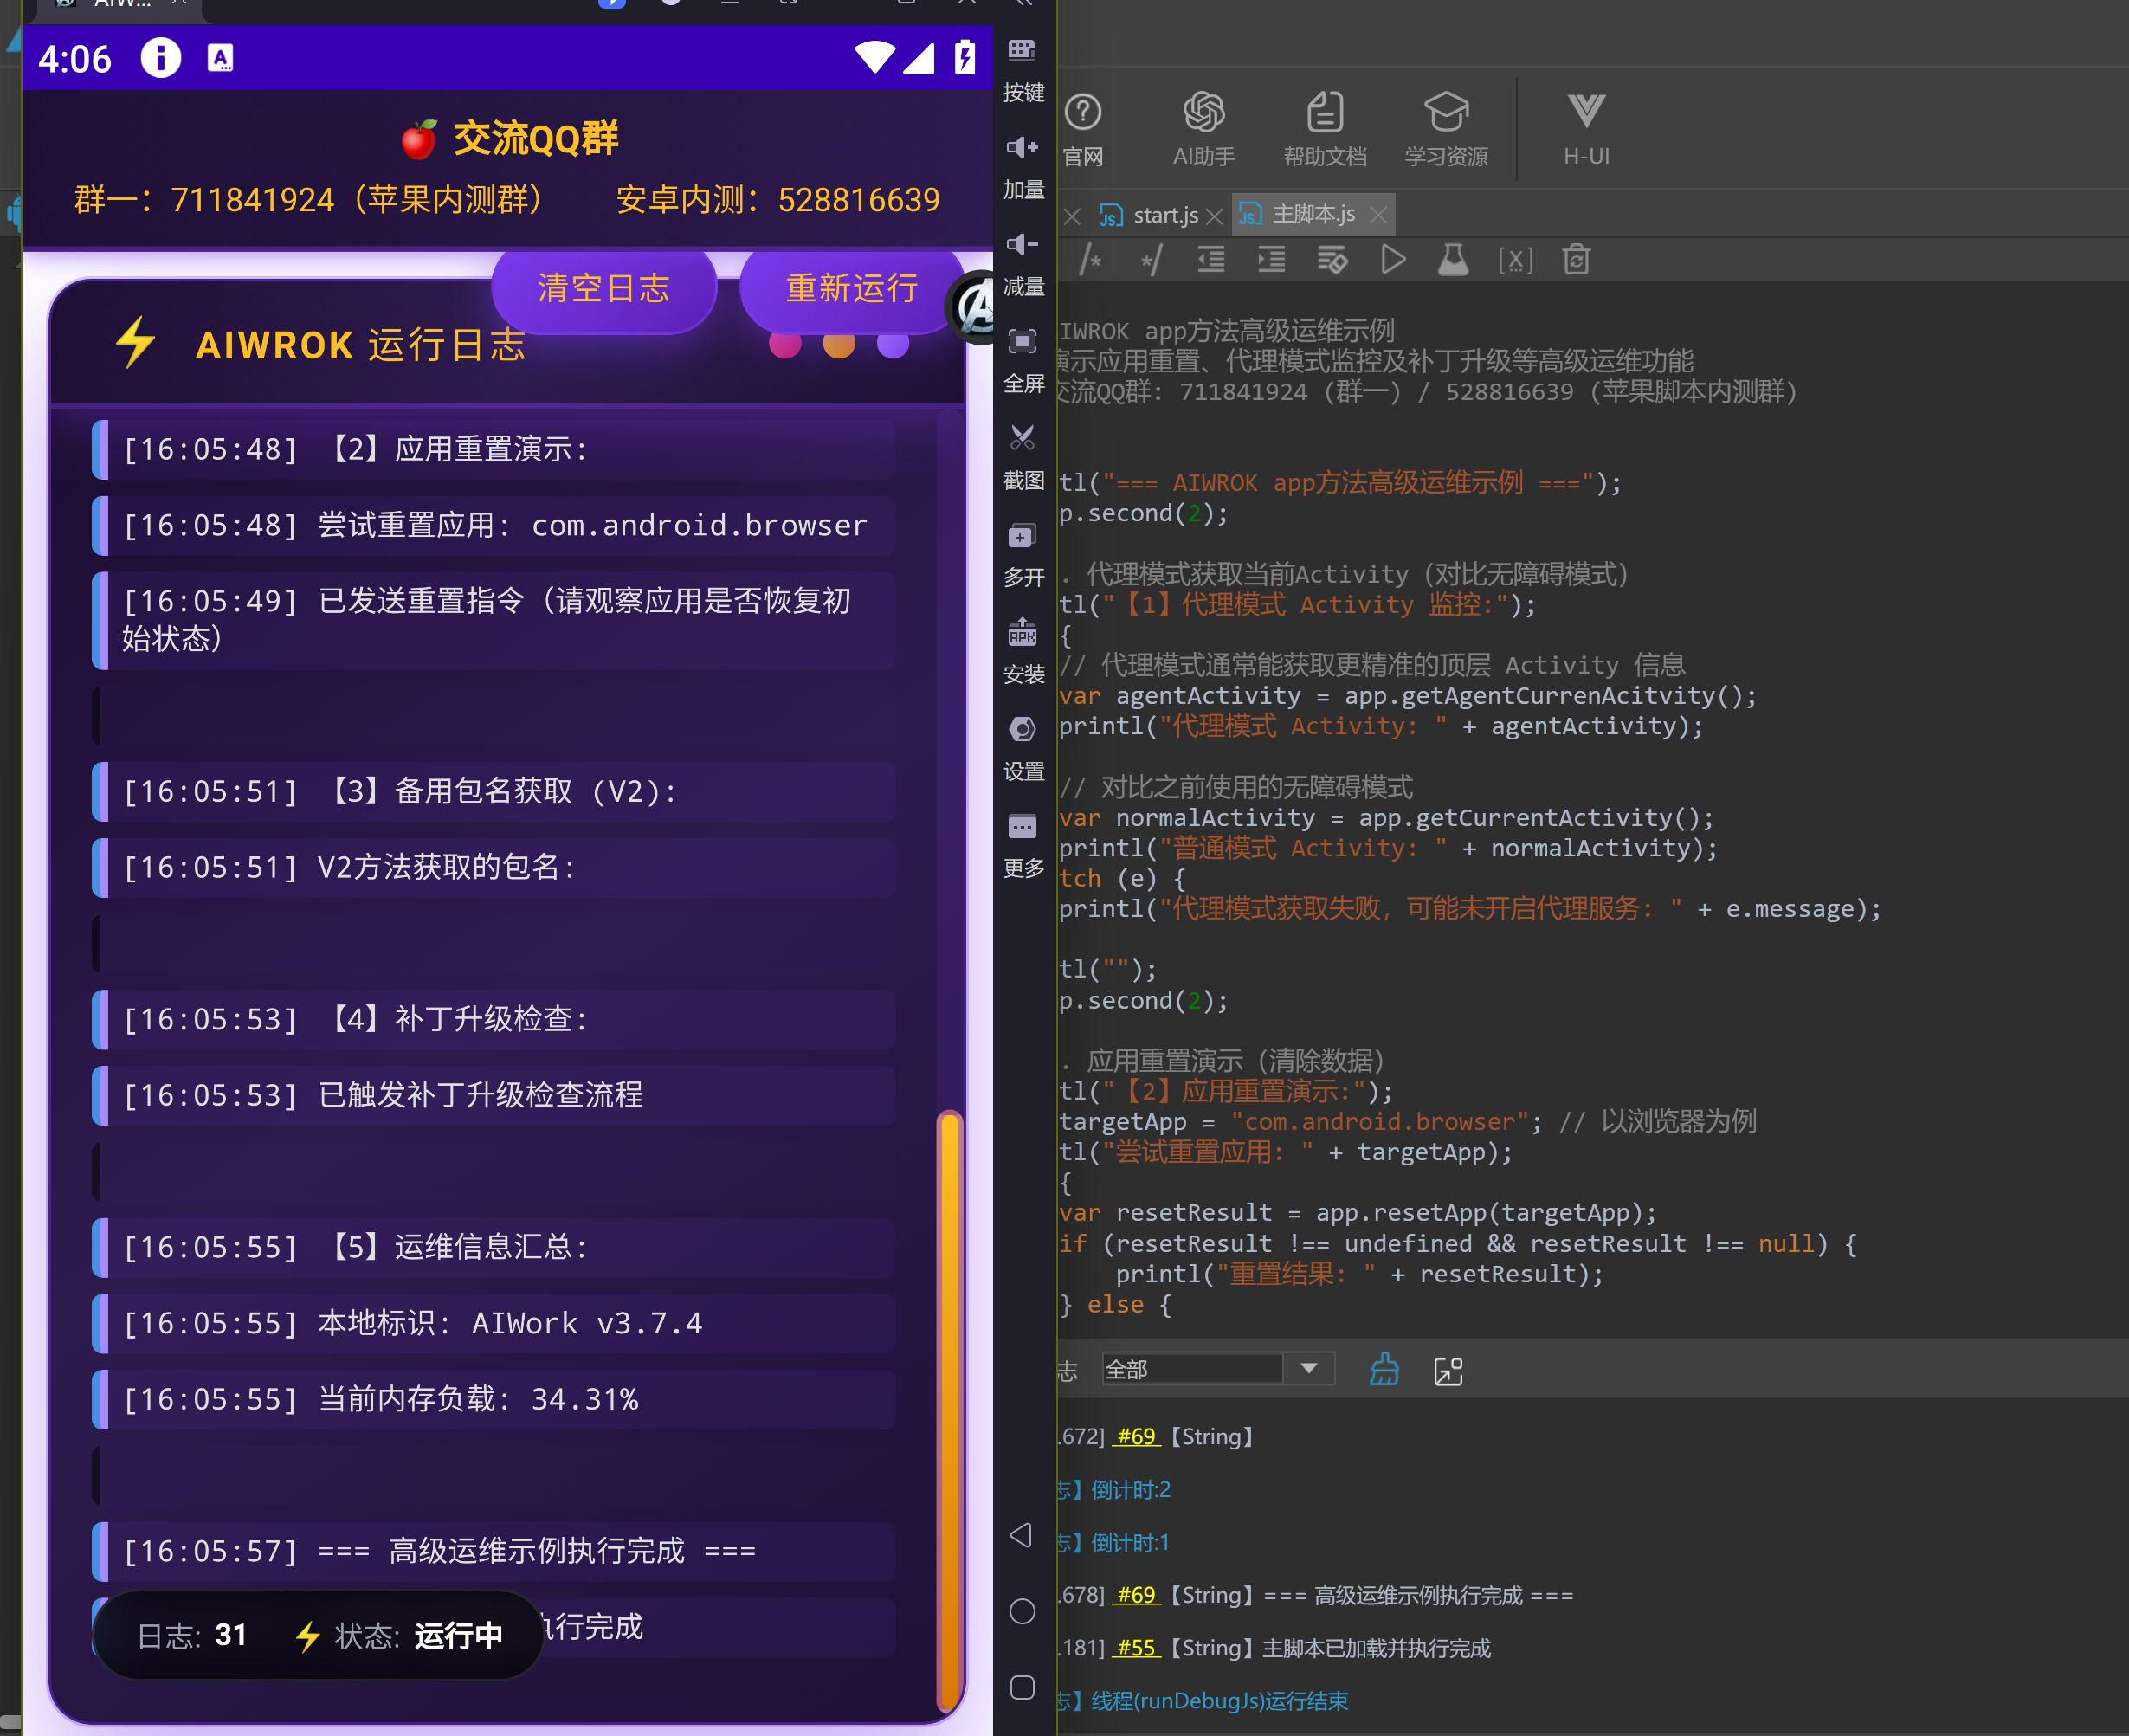Tap the 重新运行 rerun button
The image size is (2129, 1736).
(x=852, y=289)
